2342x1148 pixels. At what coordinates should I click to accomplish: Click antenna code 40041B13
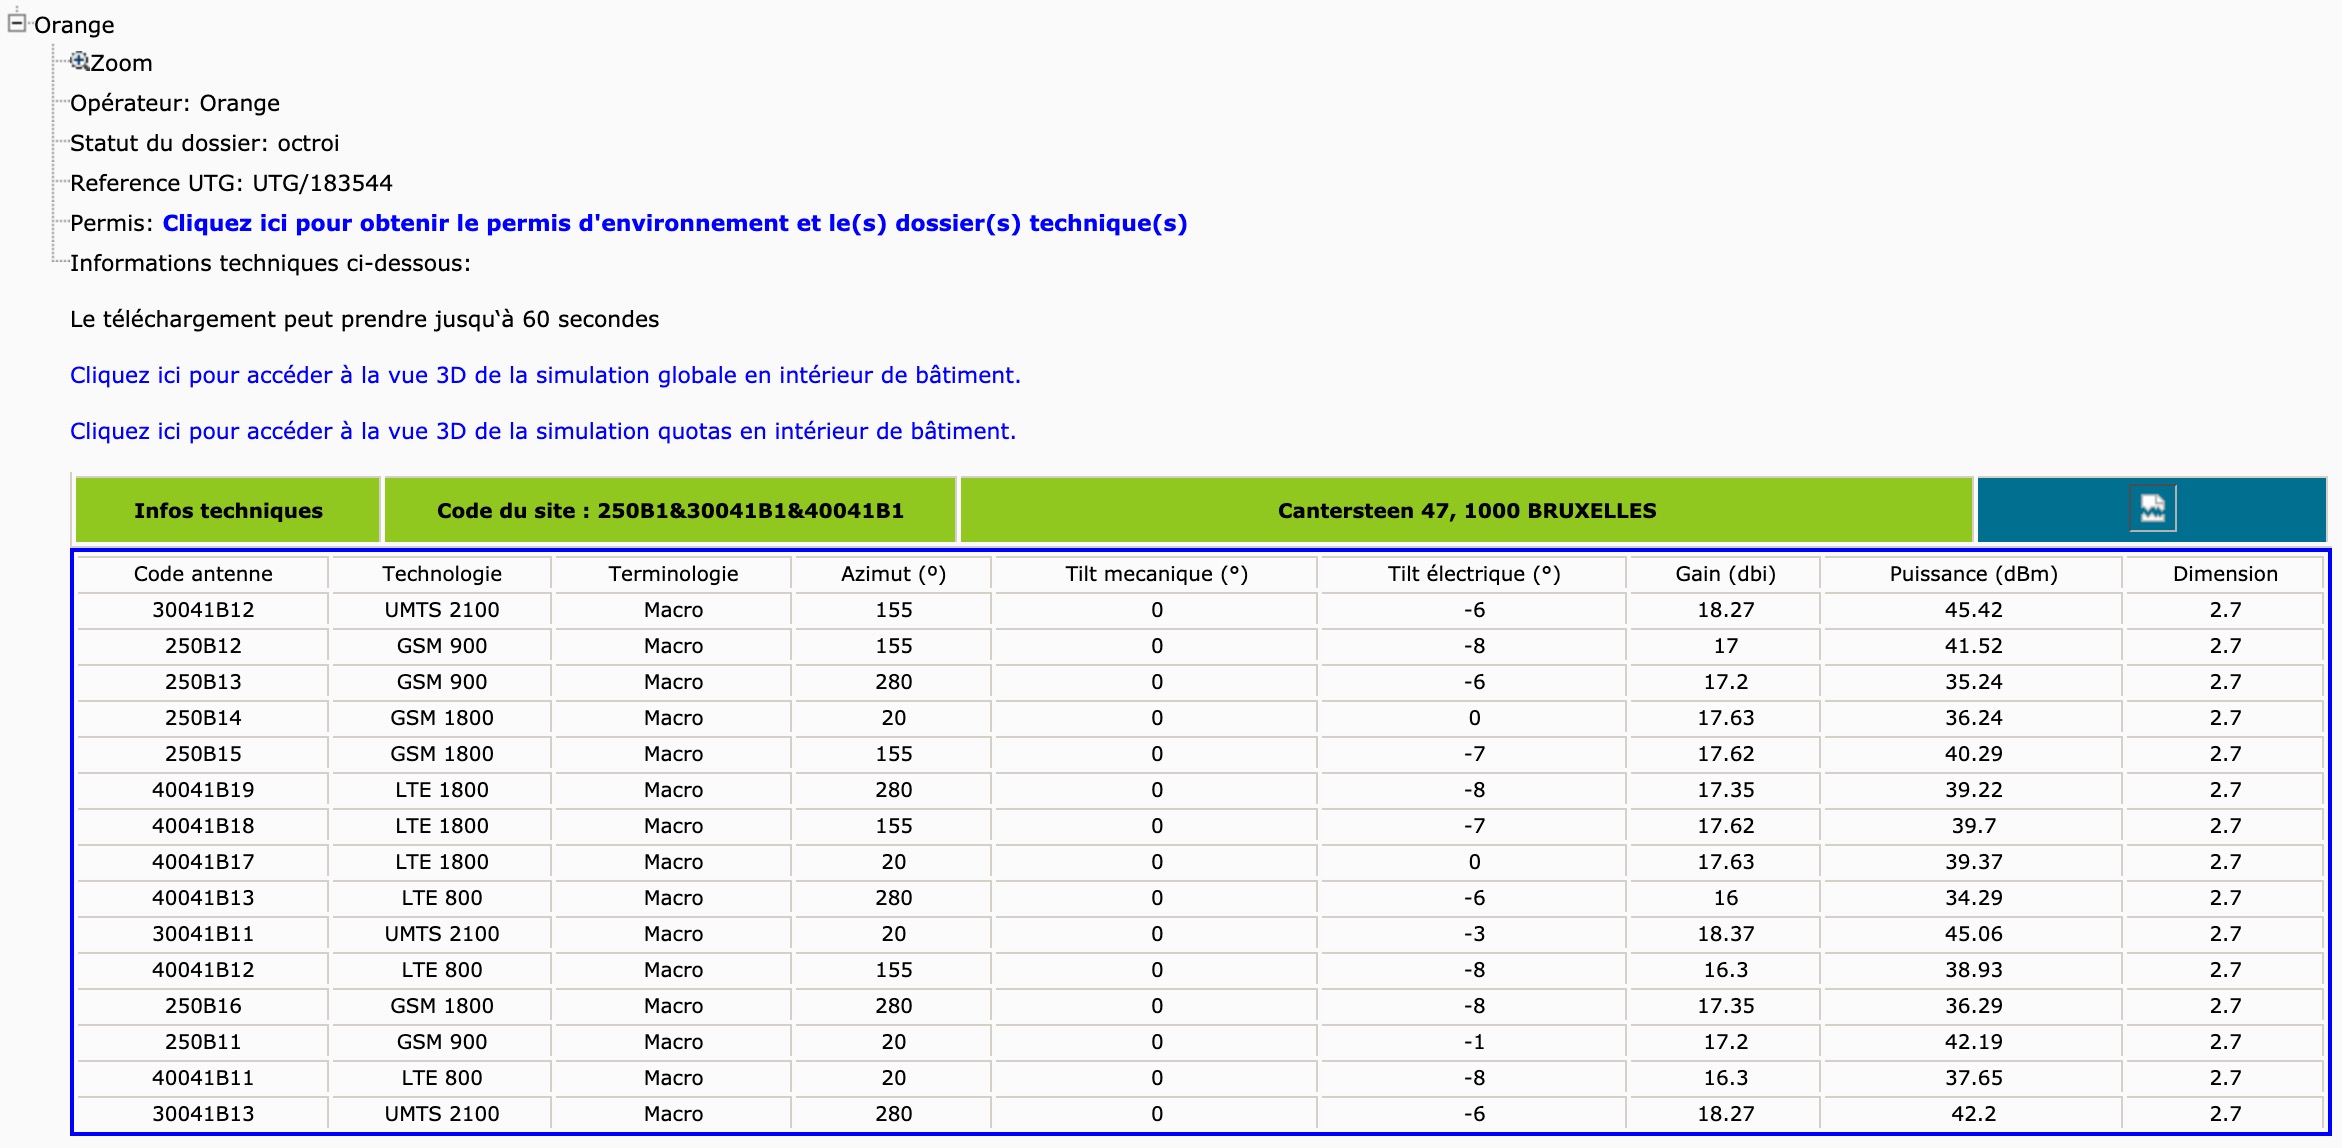(x=203, y=898)
